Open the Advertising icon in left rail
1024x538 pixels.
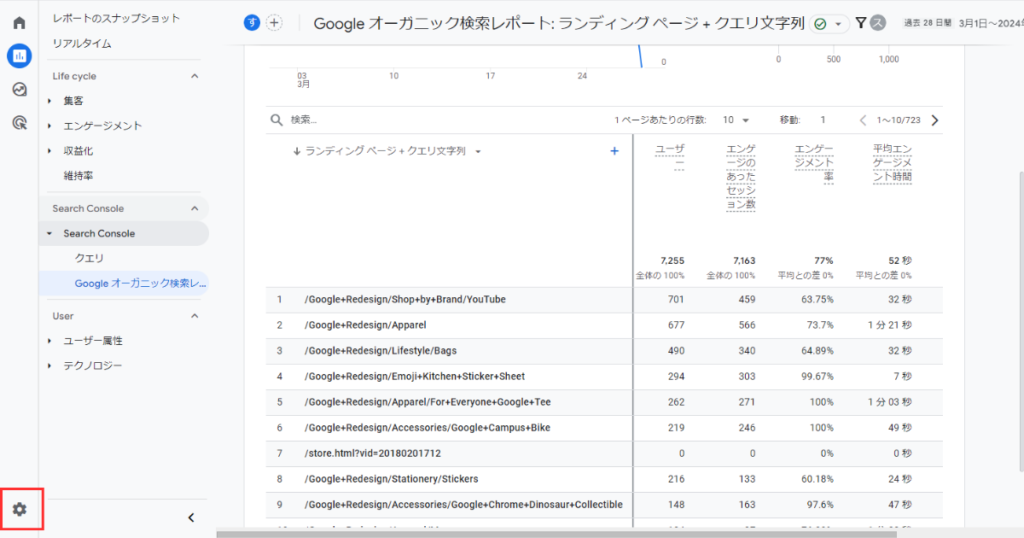click(19, 123)
